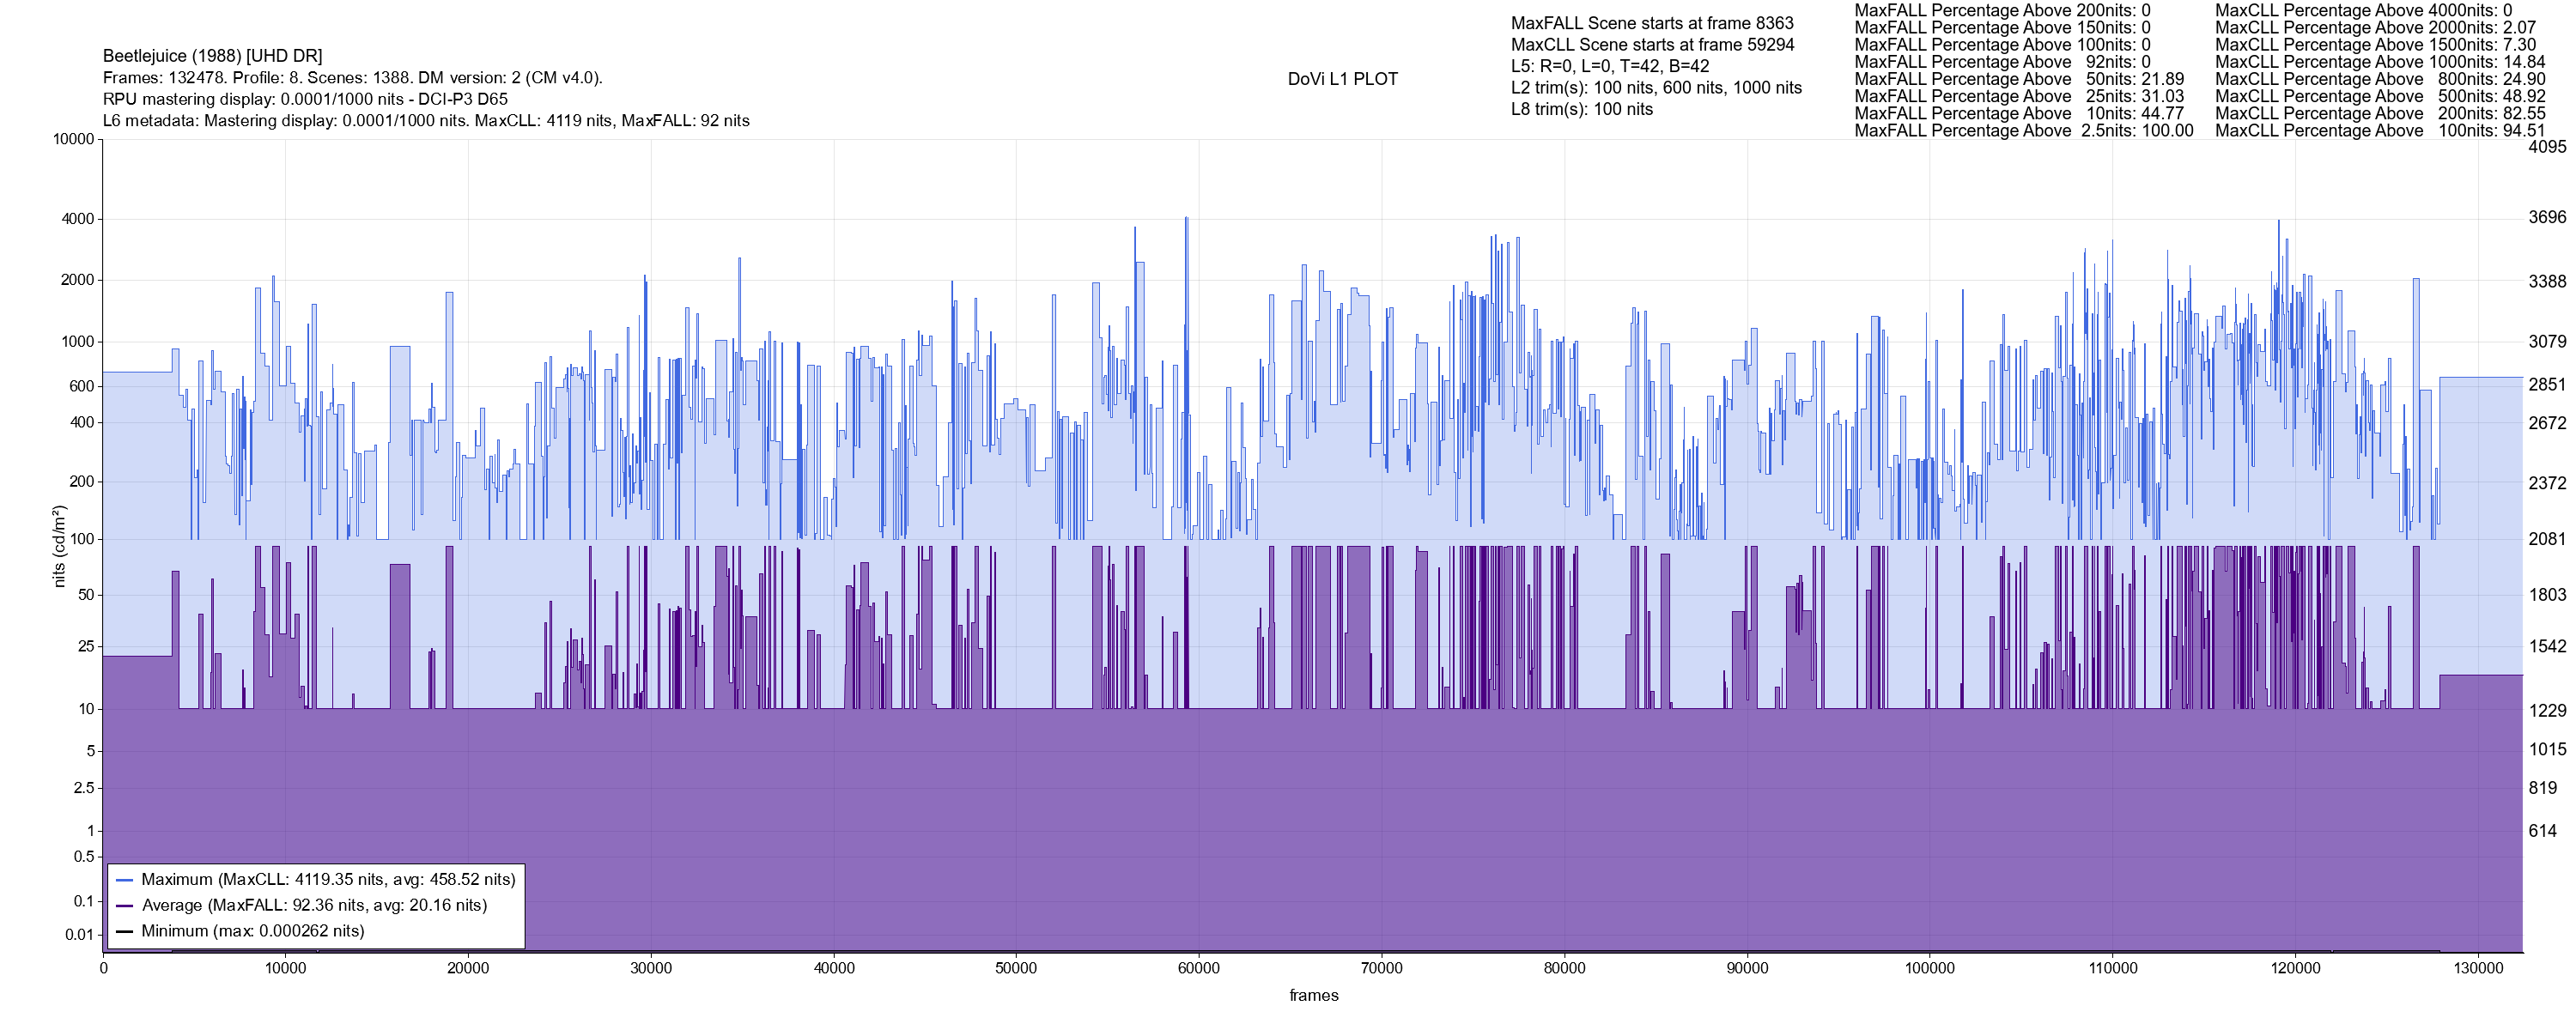Click the L2 trim(s) info line
This screenshot has height=1030, width=2576.
coord(1656,88)
